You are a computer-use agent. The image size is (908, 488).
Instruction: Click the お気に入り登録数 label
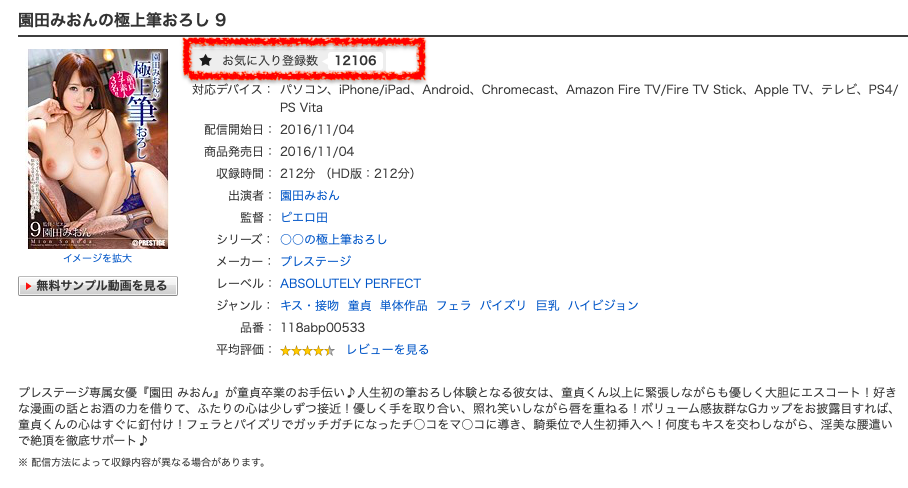click(270, 60)
